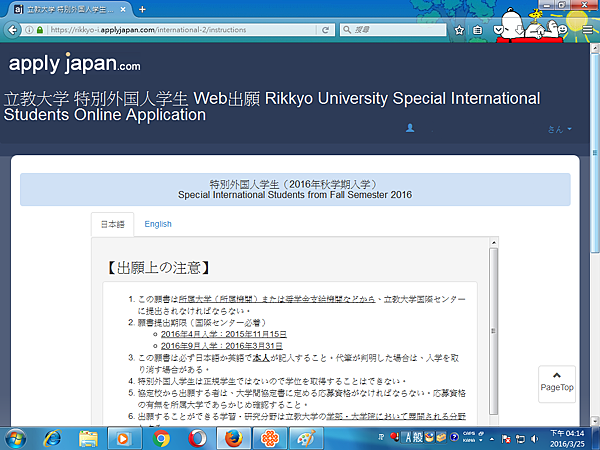Click the JP language indicator in tray
This screenshot has height=450, width=600.
pyautogui.click(x=381, y=437)
